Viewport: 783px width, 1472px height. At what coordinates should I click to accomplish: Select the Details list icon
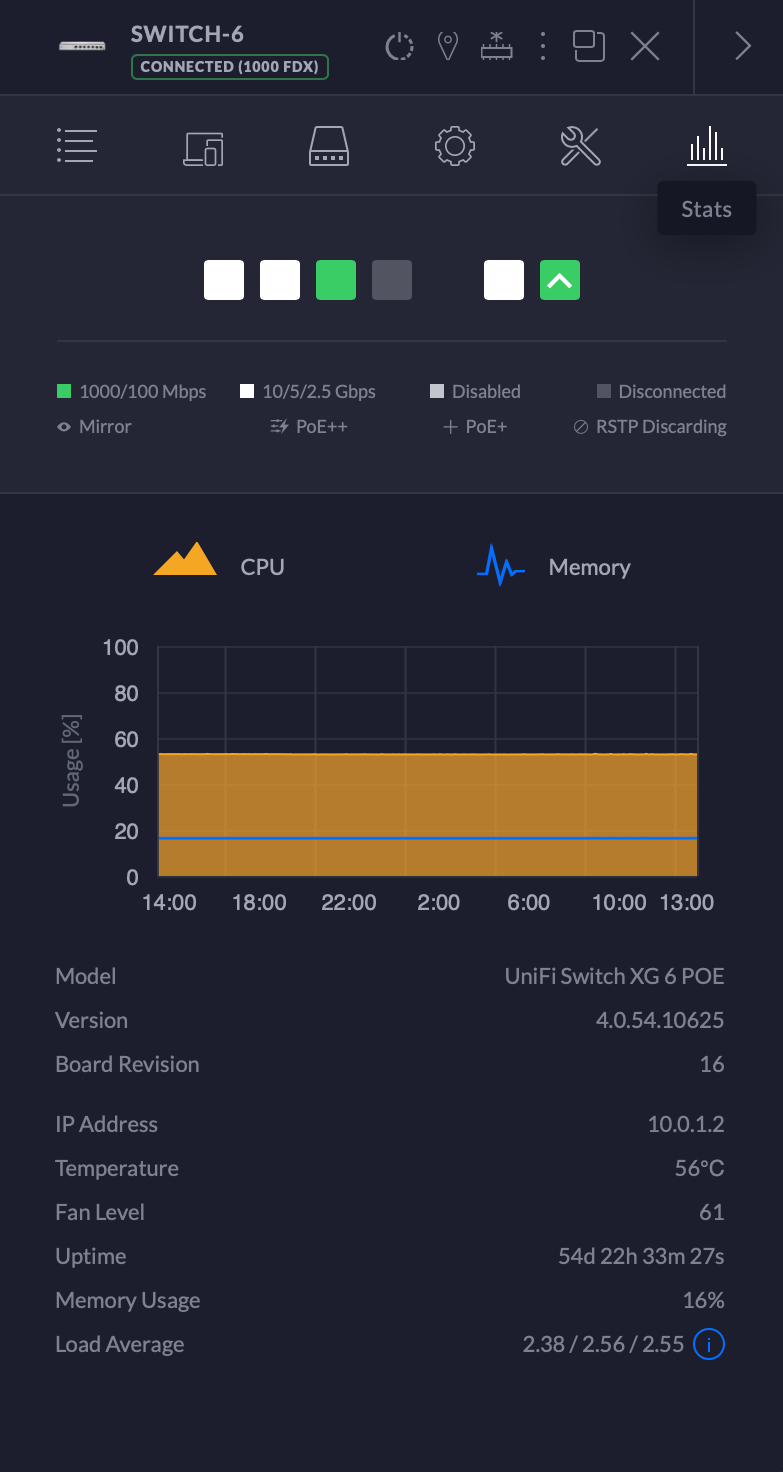pos(77,145)
